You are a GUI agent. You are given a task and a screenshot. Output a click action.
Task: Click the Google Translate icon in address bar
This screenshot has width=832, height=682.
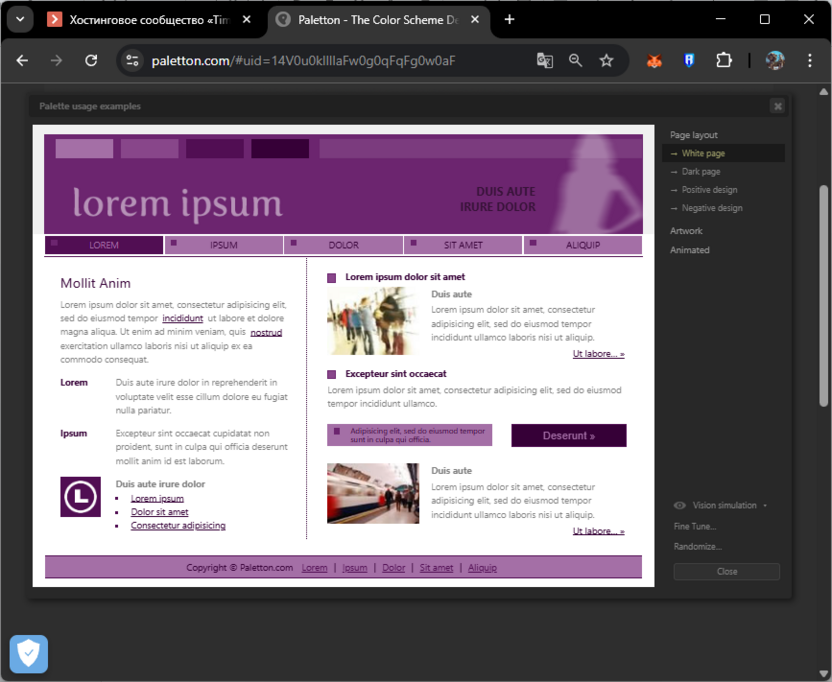coord(545,61)
